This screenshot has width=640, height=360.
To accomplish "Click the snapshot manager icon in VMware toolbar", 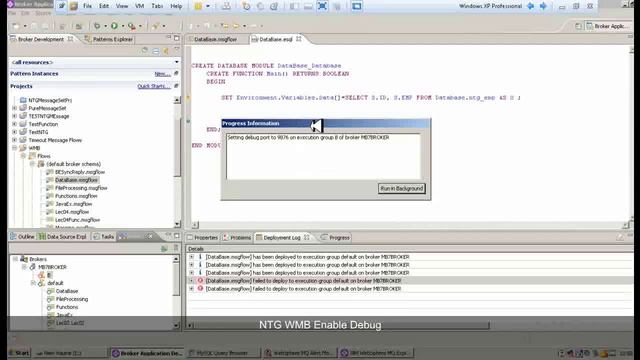I will [x=274, y=6].
